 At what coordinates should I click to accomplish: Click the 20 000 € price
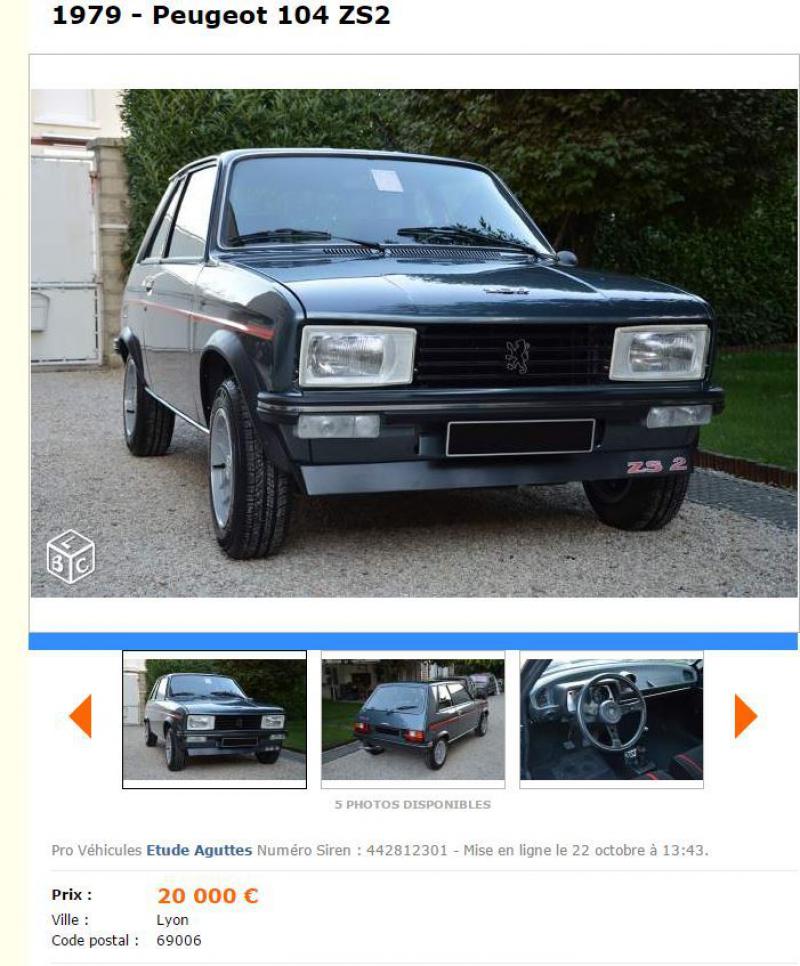[208, 895]
